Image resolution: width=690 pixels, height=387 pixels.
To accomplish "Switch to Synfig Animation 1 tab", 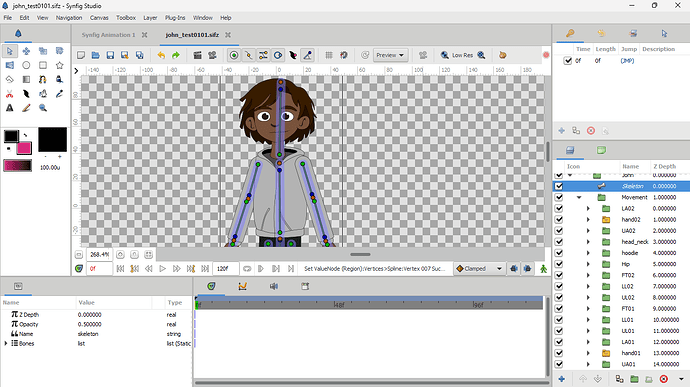I will (108, 35).
